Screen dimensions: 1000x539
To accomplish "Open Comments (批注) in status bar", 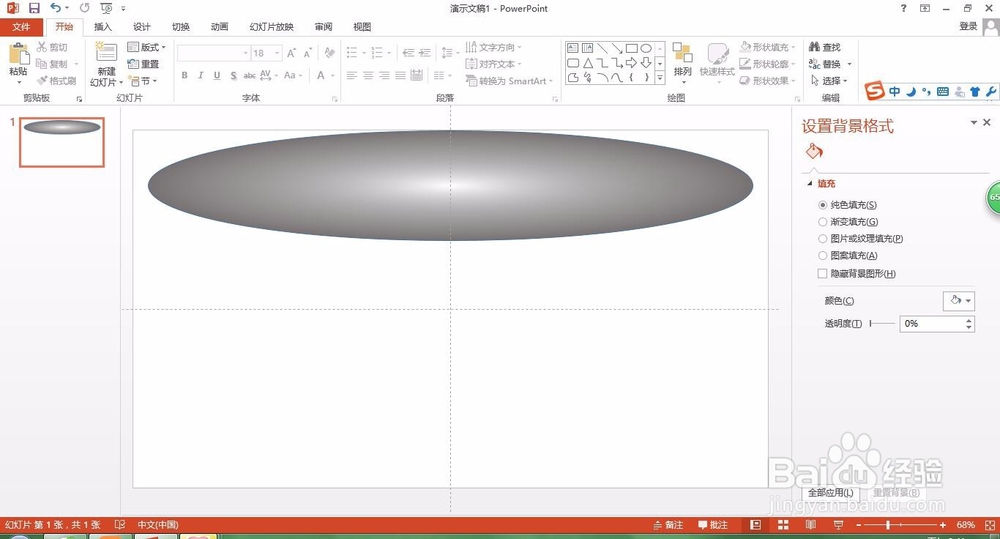I will tap(713, 525).
